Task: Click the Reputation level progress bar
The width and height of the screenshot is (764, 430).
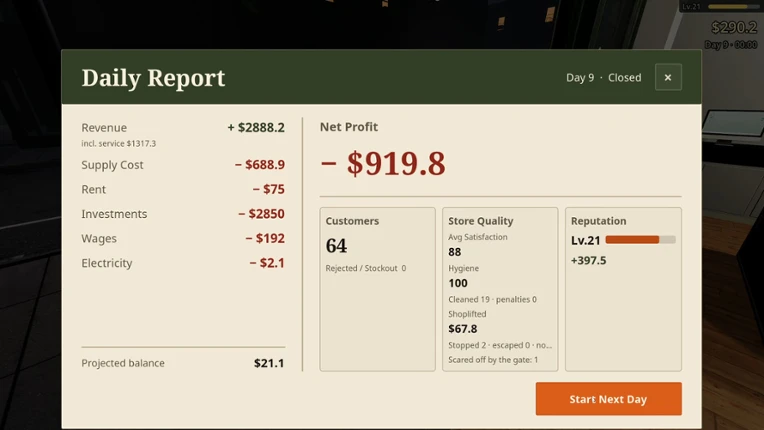Action: coord(640,240)
